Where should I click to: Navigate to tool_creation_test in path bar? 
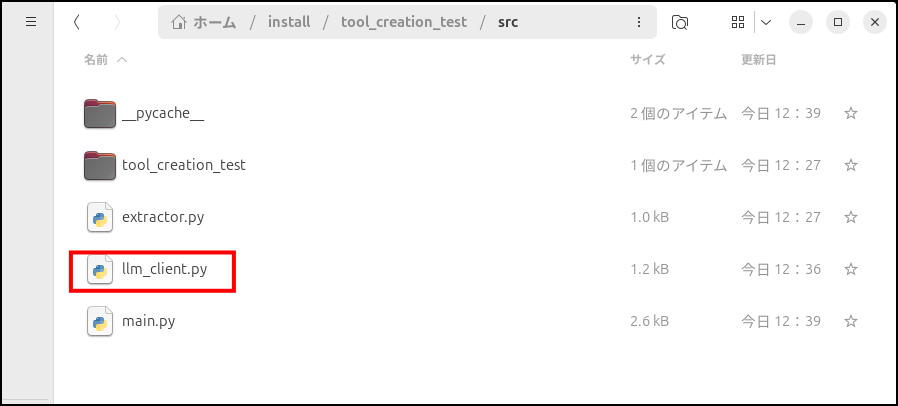[x=404, y=22]
